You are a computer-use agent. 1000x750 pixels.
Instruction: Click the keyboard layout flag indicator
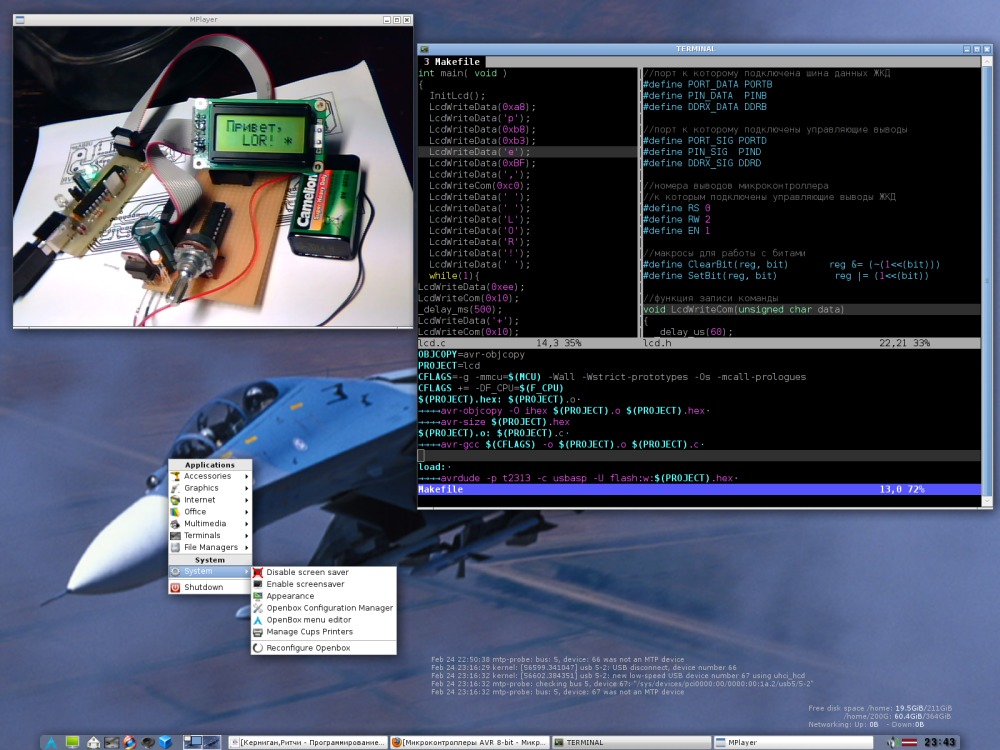(x=909, y=742)
